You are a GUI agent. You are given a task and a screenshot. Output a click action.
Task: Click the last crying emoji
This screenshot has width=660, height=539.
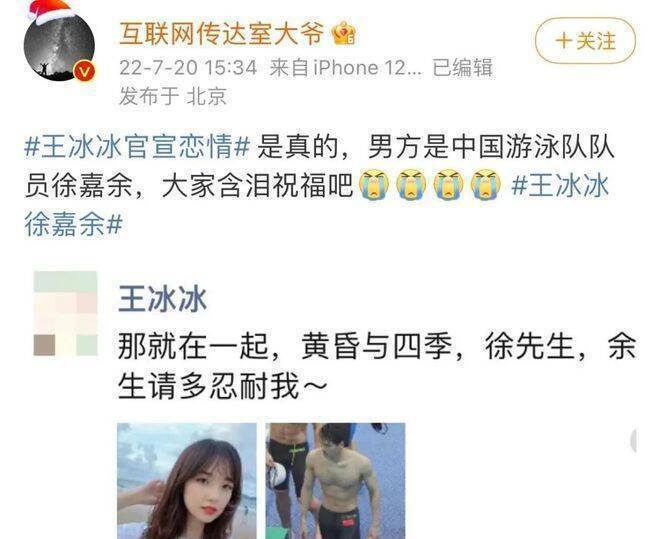pos(486,185)
